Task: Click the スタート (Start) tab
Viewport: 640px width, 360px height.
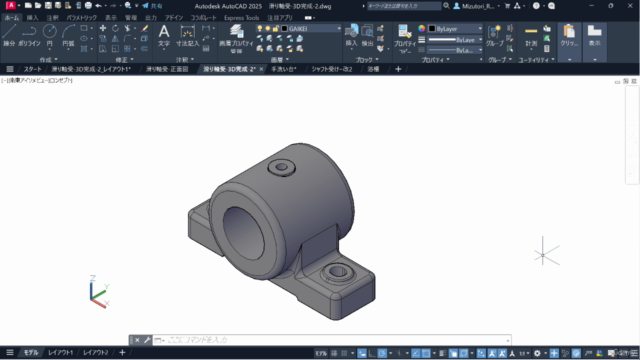Action: tap(32, 69)
